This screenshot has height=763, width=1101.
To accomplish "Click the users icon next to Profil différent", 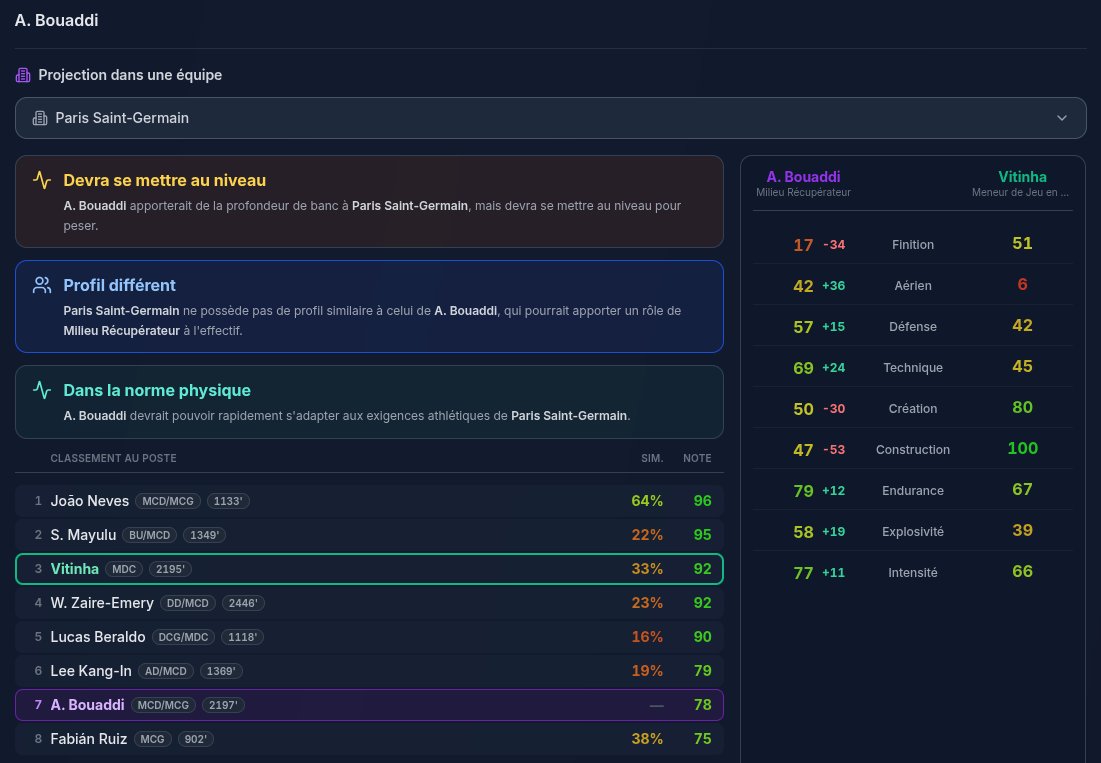I will [42, 284].
